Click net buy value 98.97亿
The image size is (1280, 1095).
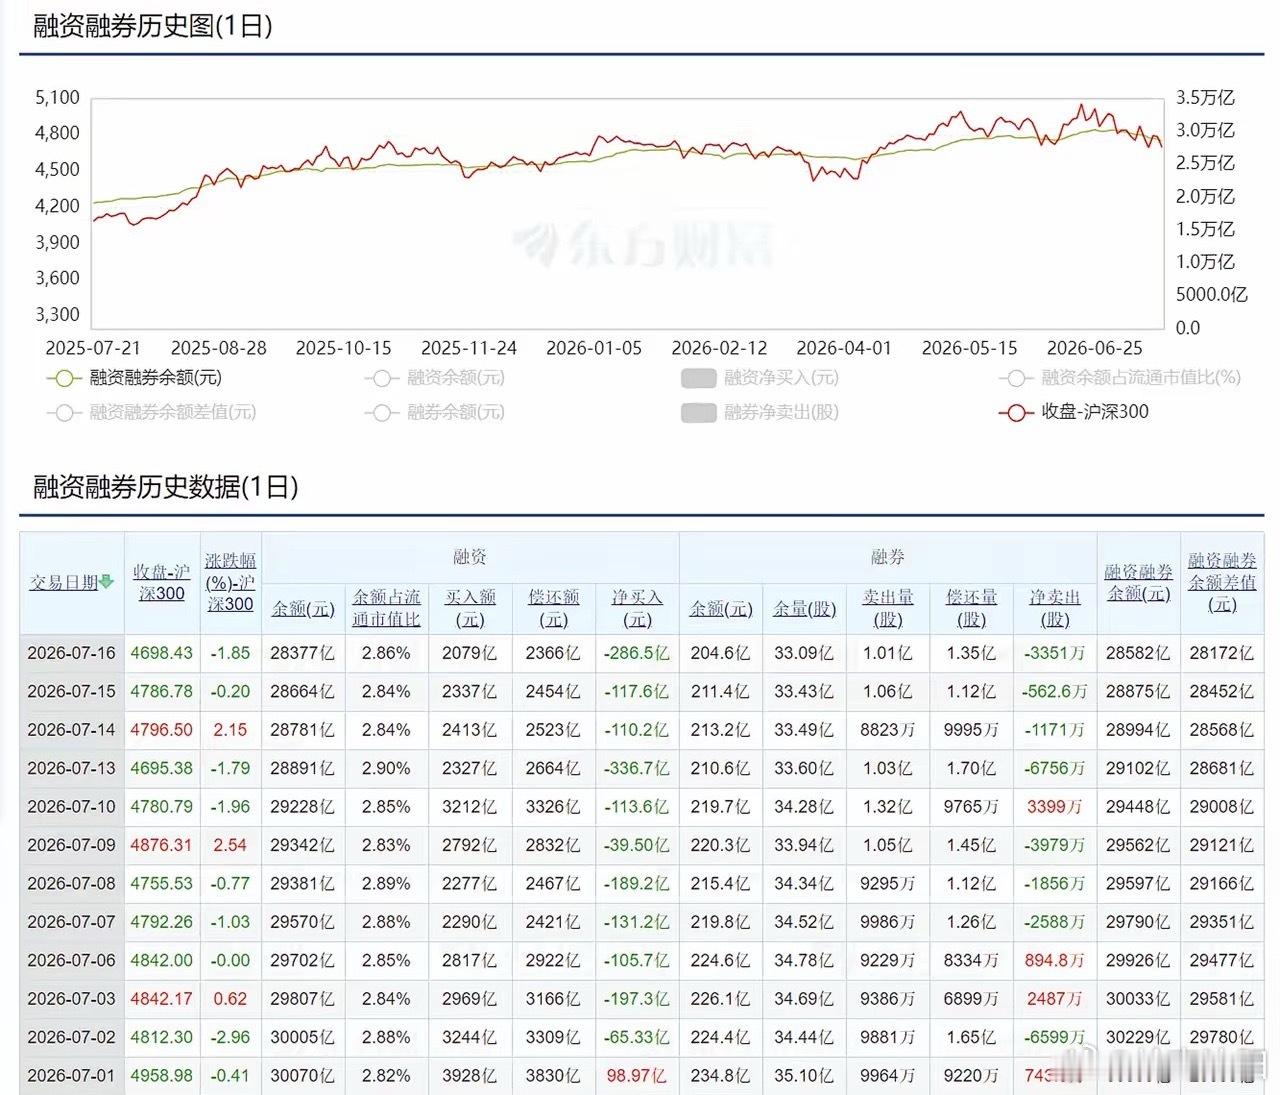637,1076
